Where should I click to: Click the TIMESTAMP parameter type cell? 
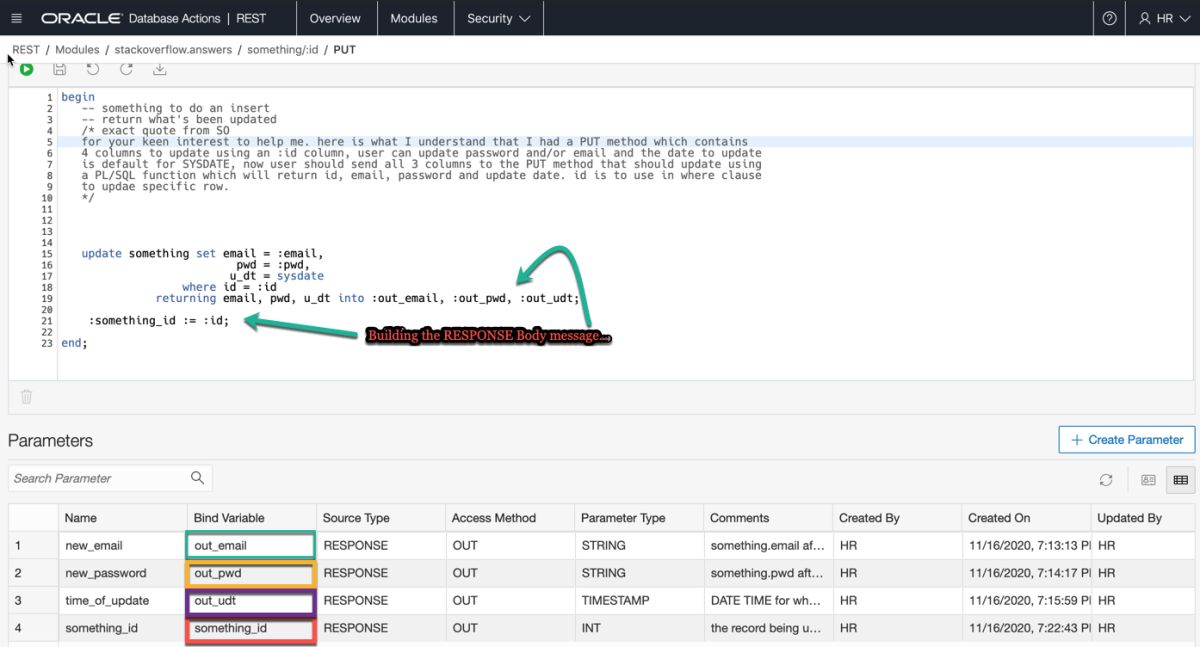pos(638,601)
